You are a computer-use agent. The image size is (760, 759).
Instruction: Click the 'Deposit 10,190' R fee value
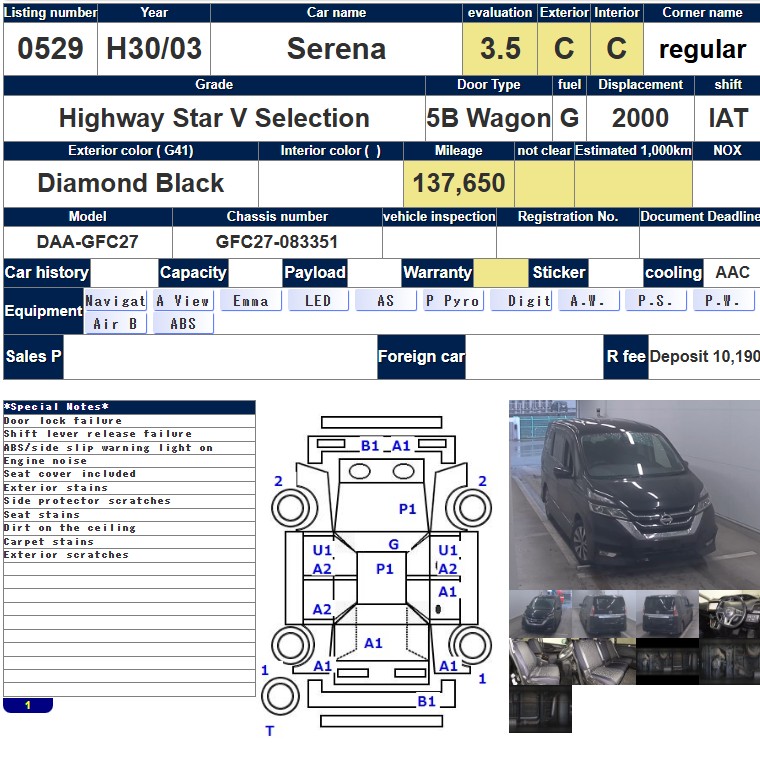(704, 356)
